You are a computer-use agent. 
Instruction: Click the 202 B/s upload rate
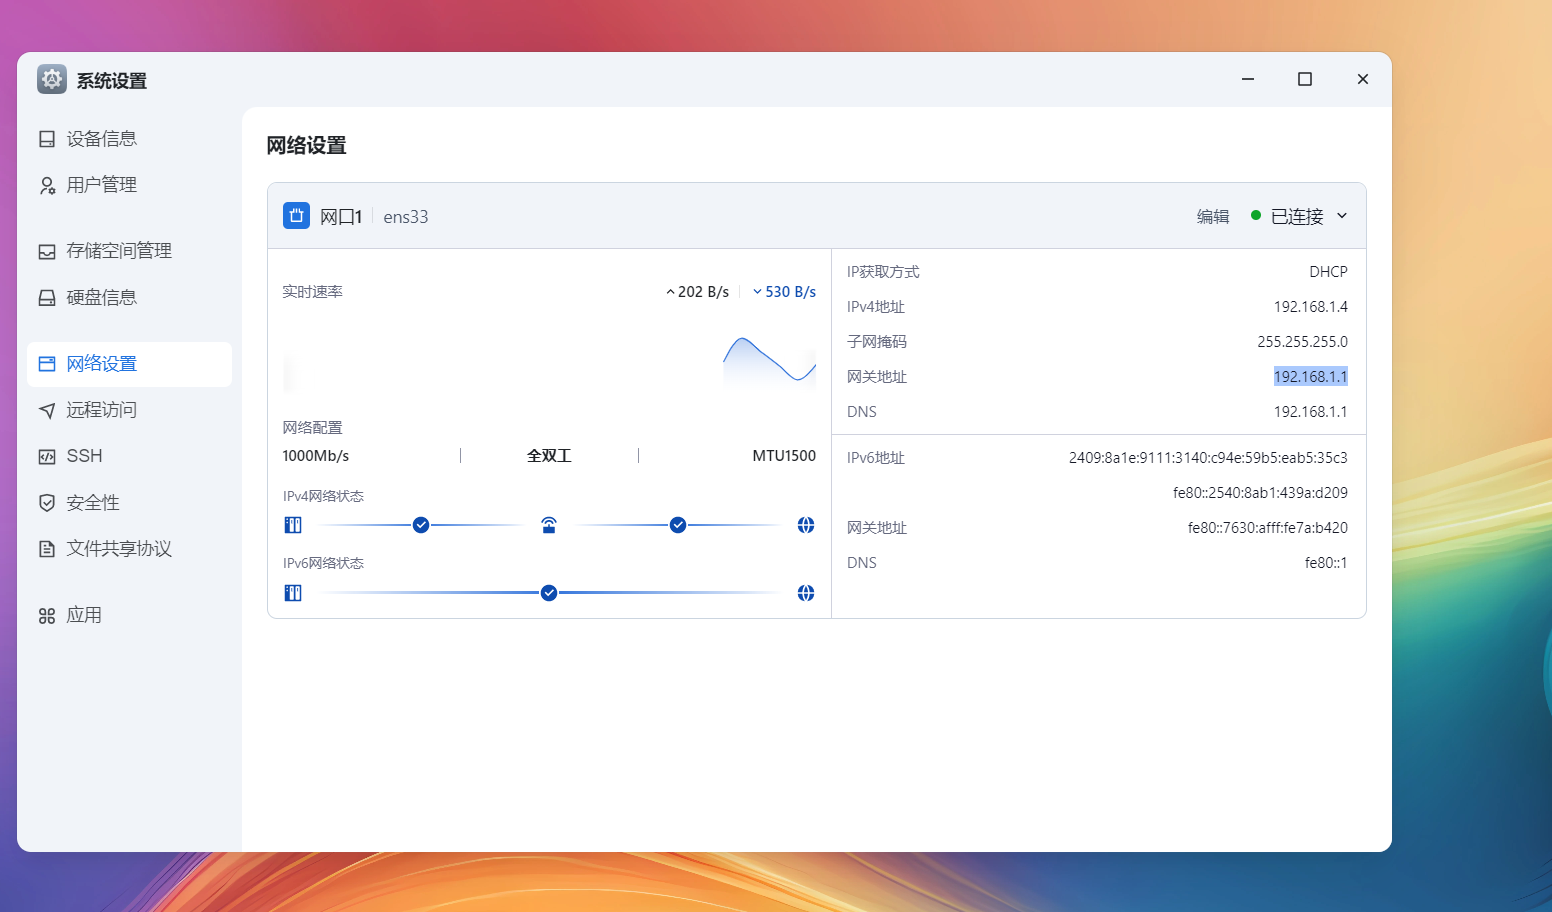[x=703, y=292]
